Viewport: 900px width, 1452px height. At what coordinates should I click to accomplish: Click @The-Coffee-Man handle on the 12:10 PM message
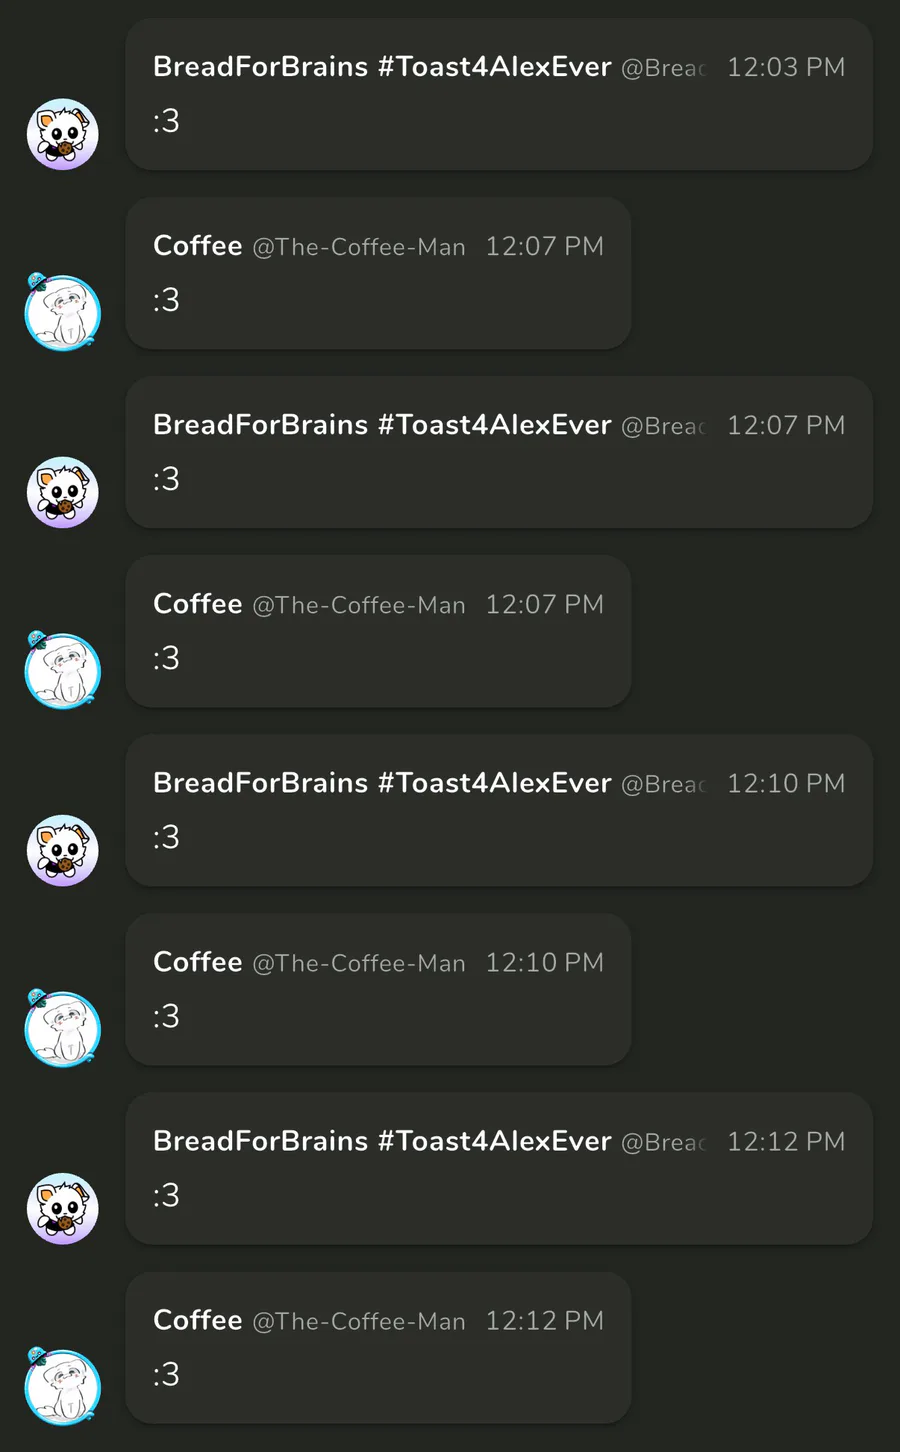(359, 963)
